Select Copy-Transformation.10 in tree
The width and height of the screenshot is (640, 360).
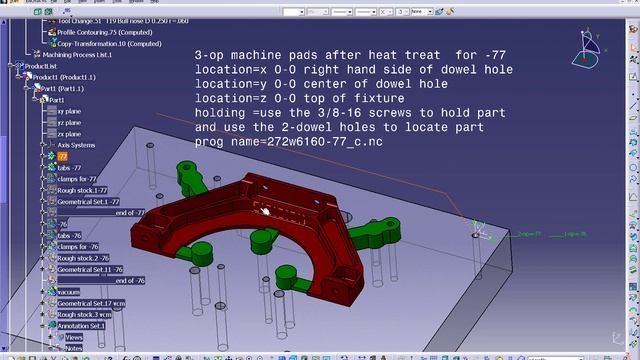[x=109, y=44]
